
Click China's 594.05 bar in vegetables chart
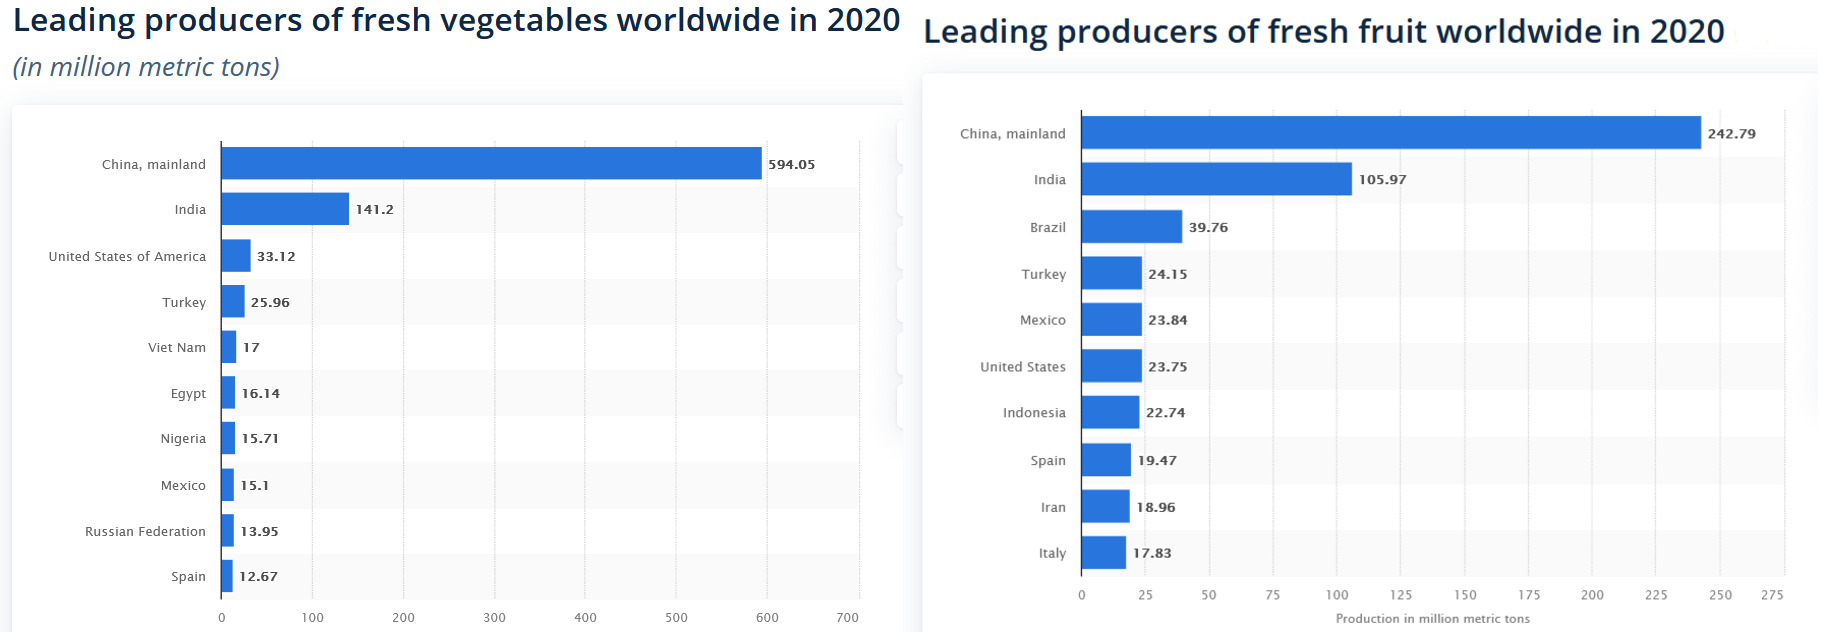491,164
